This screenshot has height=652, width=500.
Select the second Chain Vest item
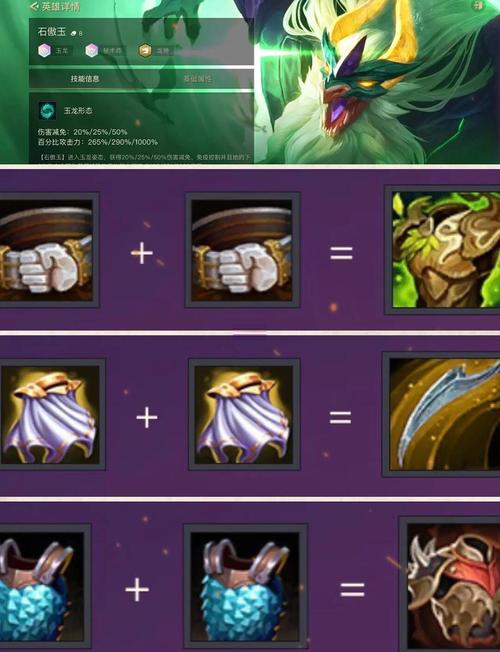pyautogui.click(x=245, y=586)
